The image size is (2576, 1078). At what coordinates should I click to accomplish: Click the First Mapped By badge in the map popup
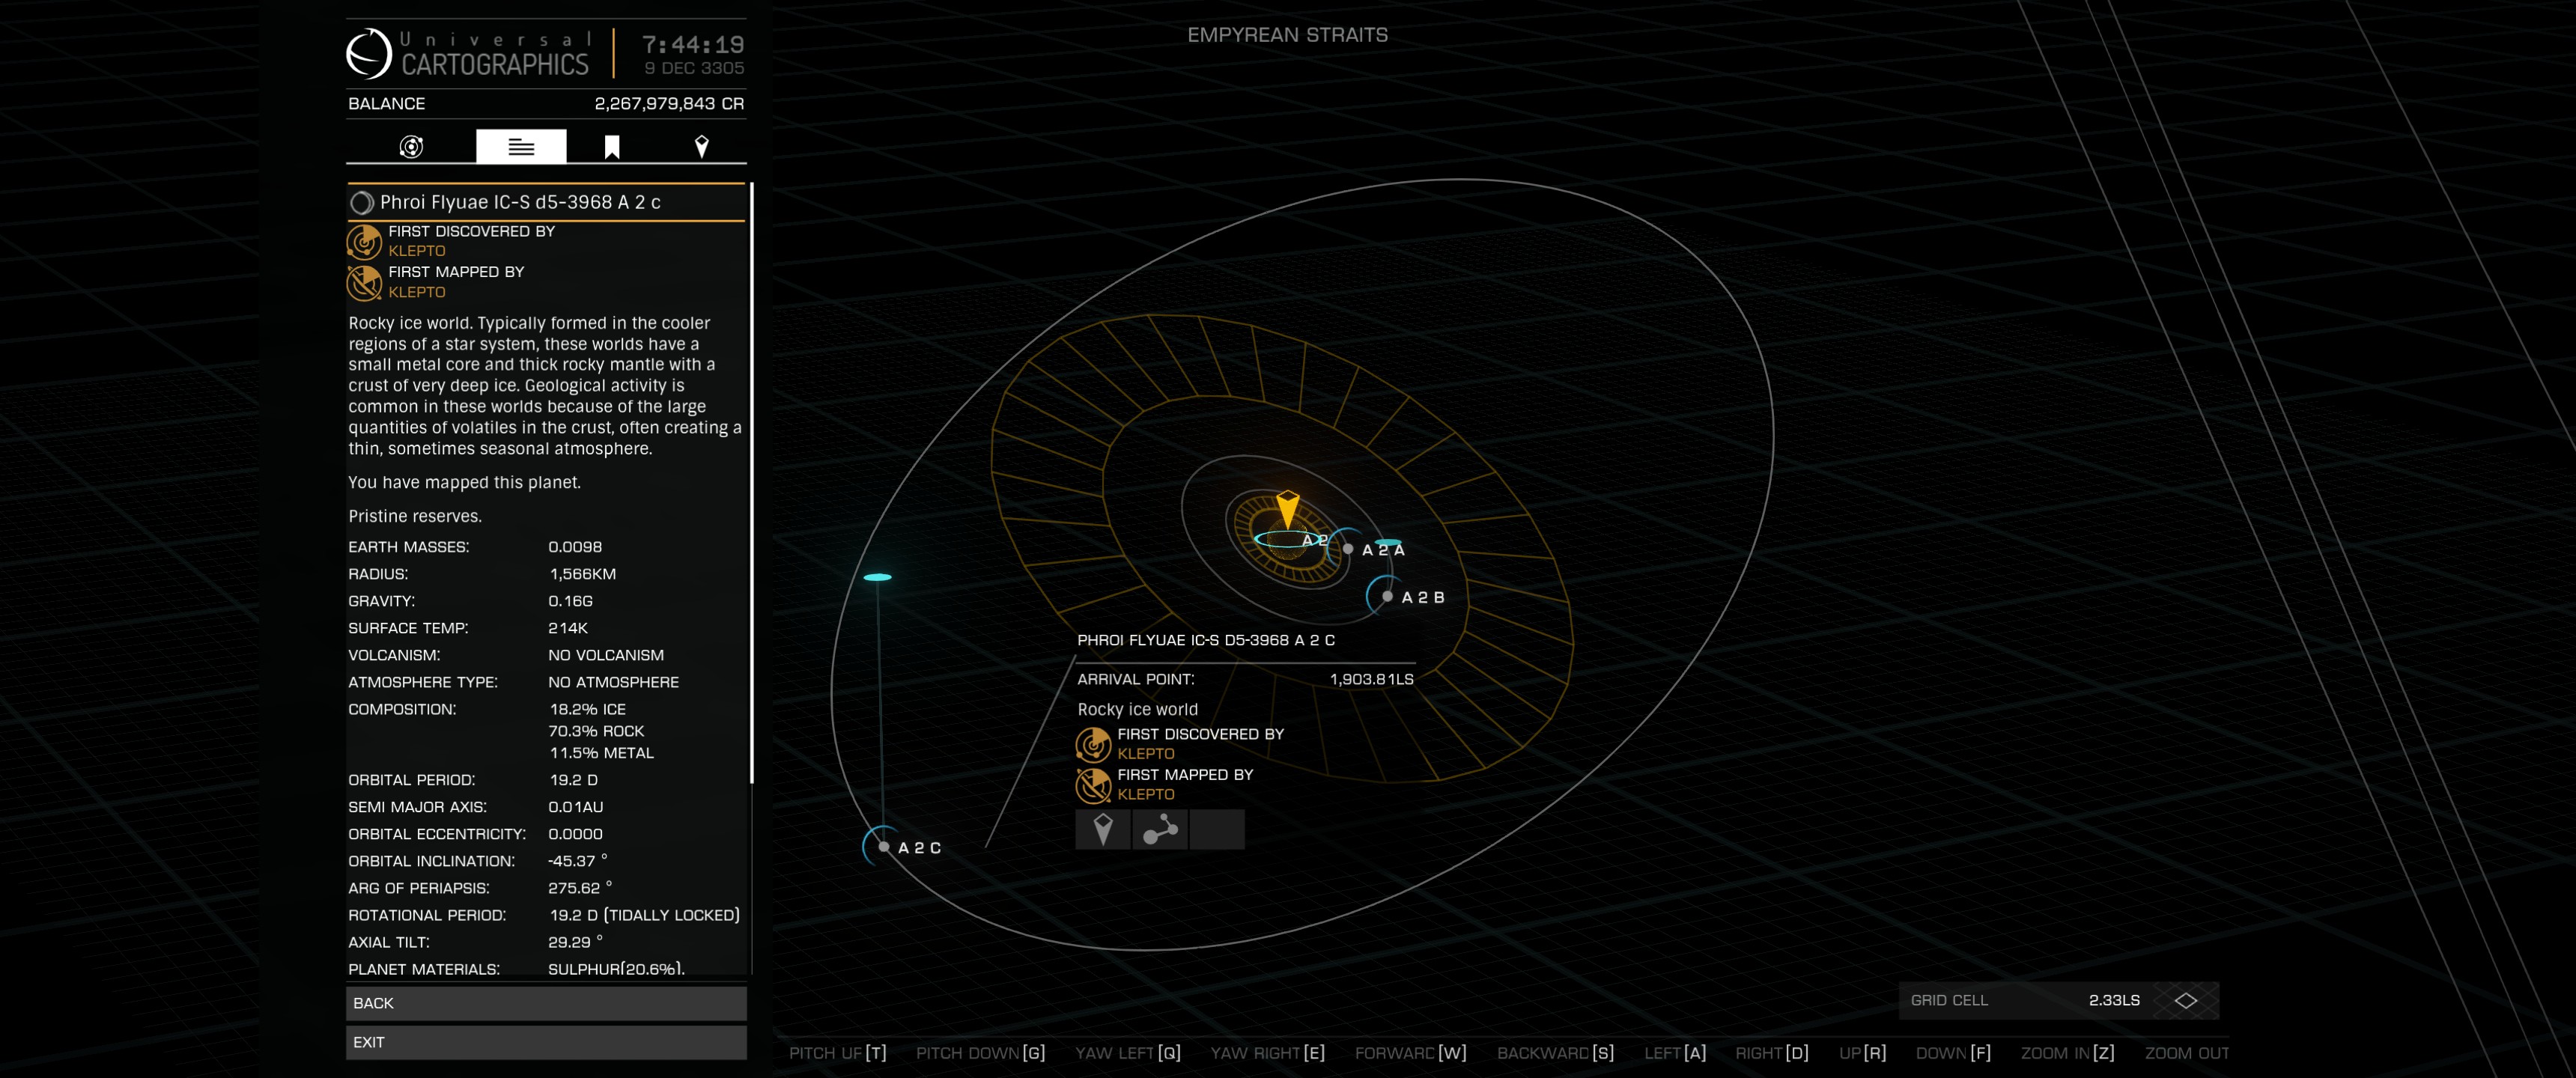[x=1093, y=785]
